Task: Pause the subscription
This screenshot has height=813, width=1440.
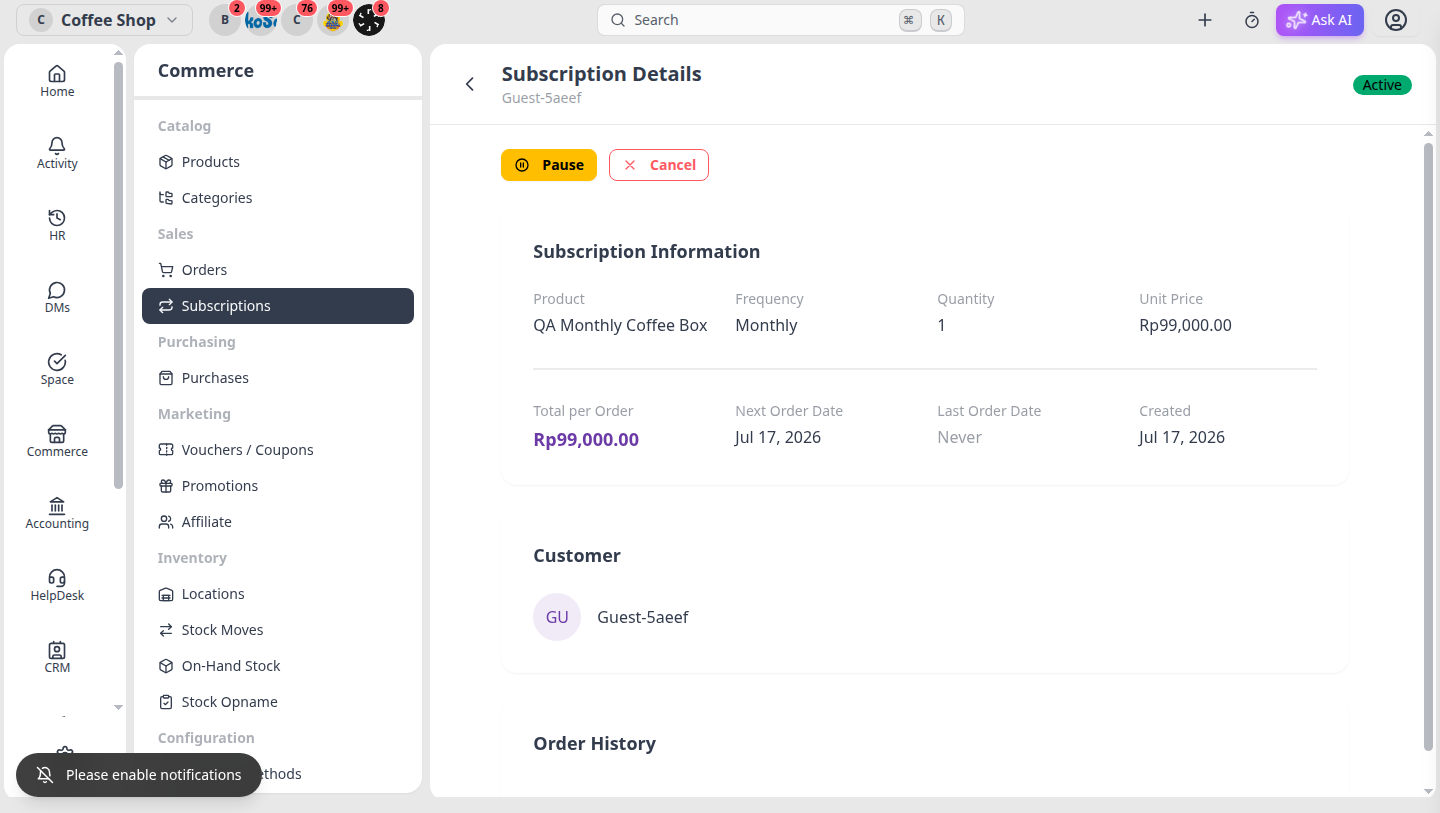Action: tap(549, 165)
